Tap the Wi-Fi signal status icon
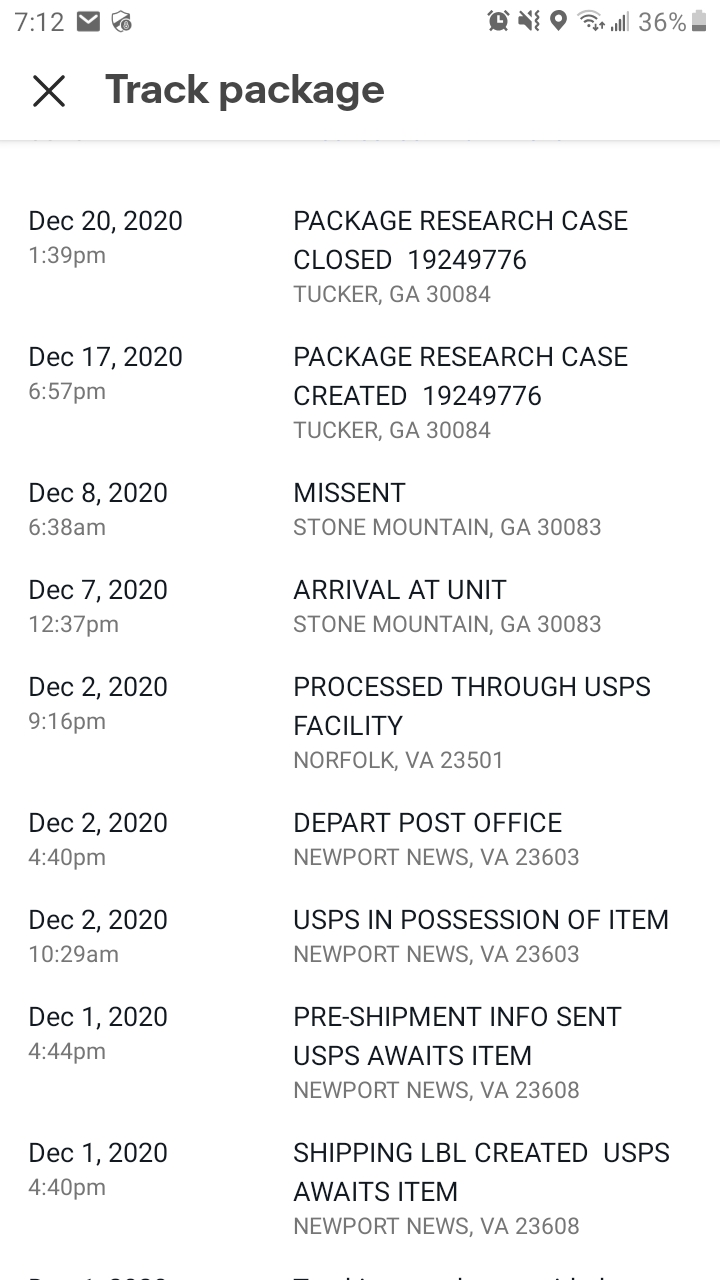720x1280 pixels. coord(590,21)
